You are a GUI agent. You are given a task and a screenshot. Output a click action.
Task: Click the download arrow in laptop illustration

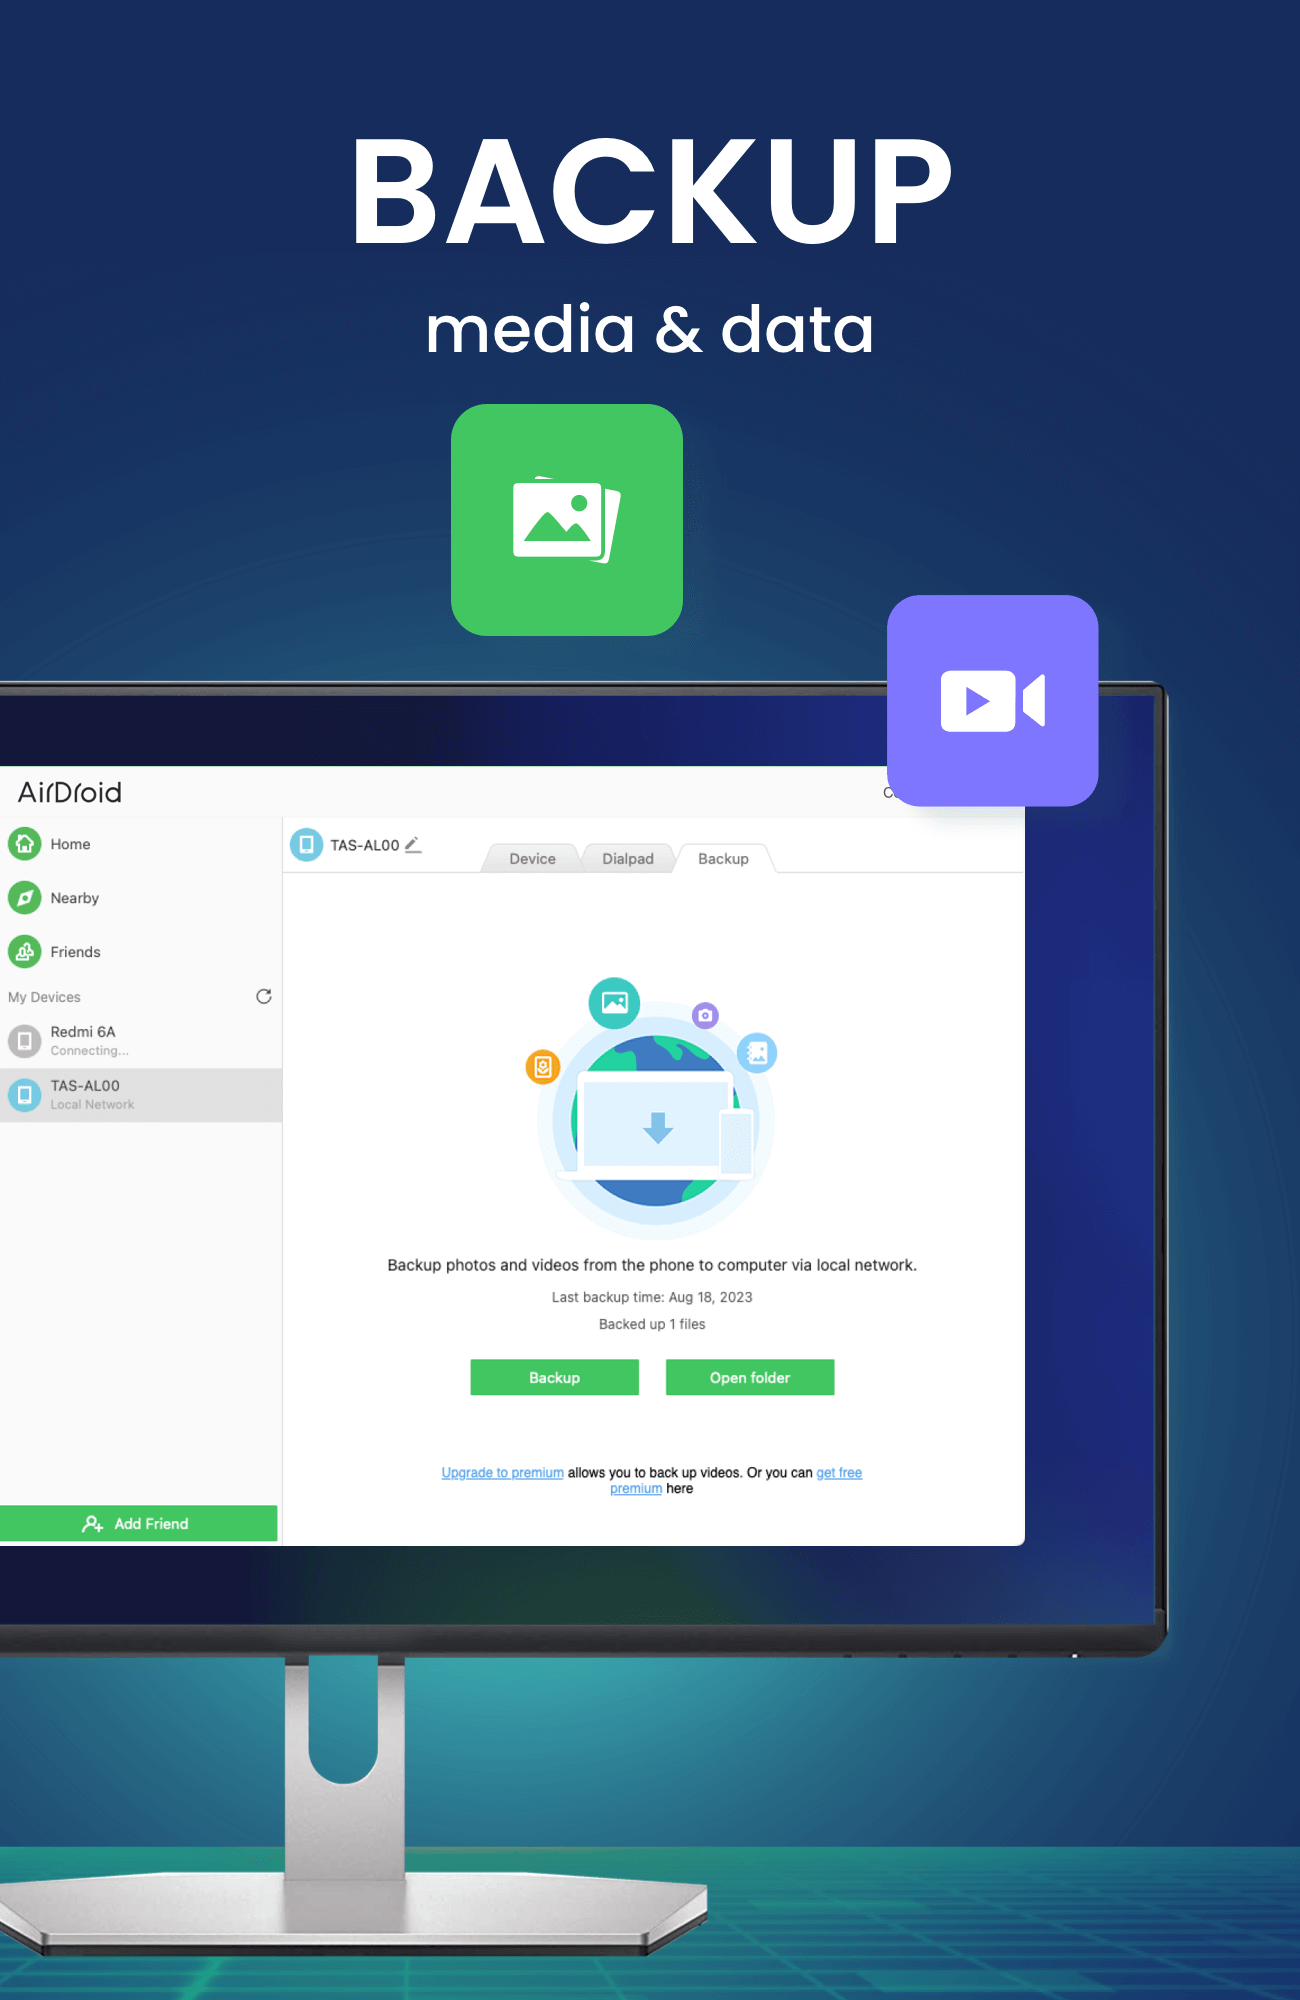pos(658,1127)
